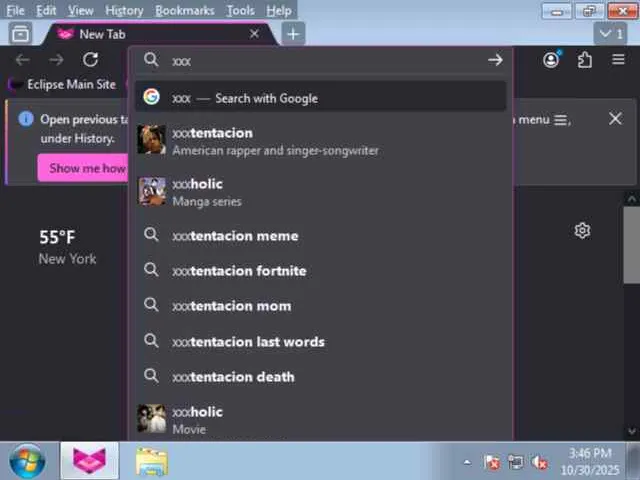This screenshot has width=640, height=480.
Task: Close the New Tab tab
Action: click(x=254, y=34)
